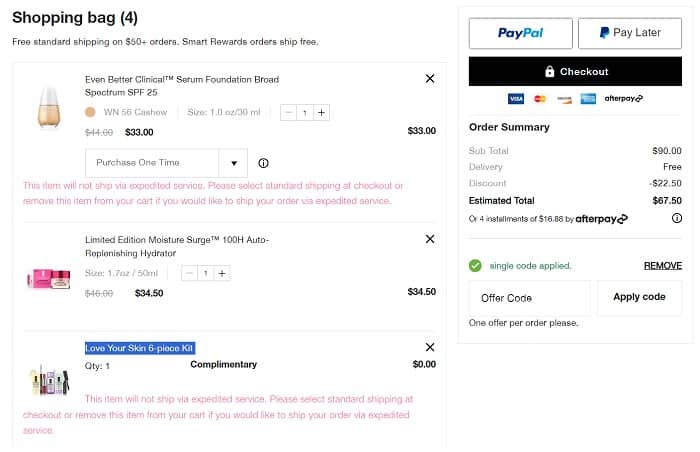
Task: Decrease quantity of the serum foundation
Action: pos(289,112)
